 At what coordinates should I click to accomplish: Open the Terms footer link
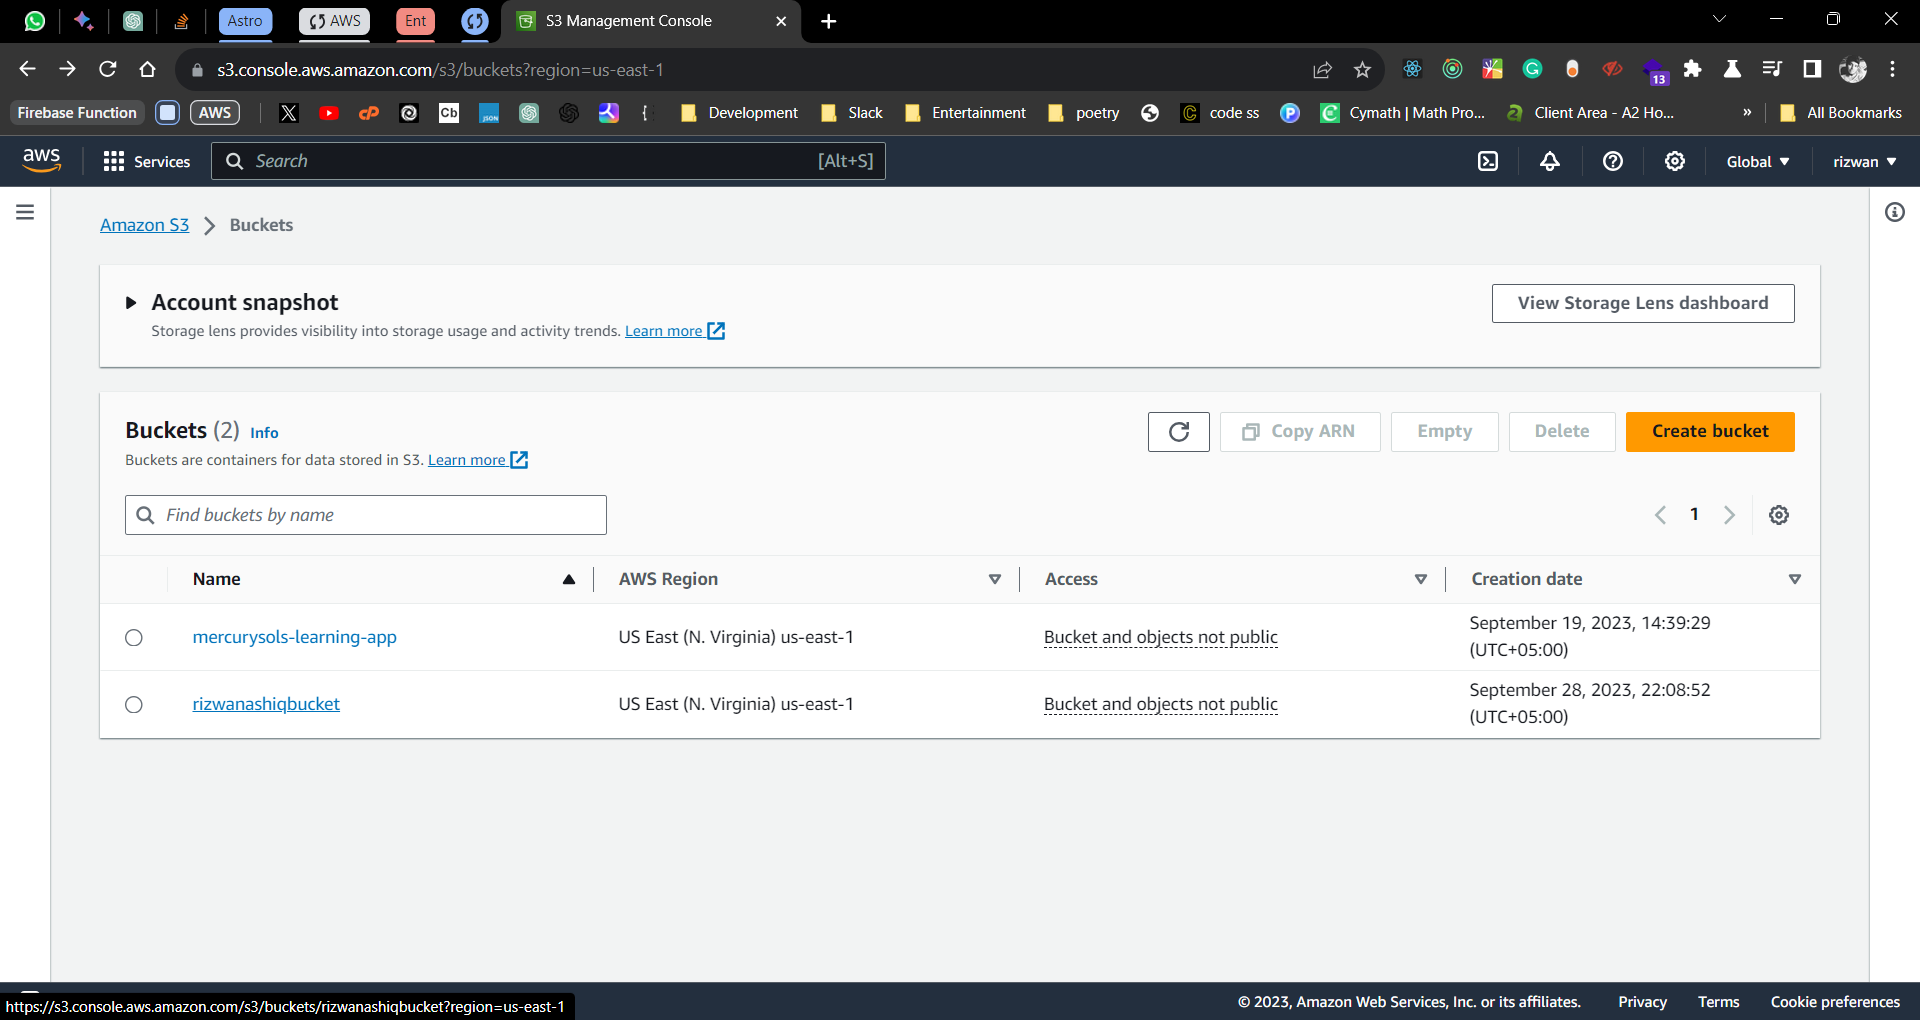point(1718,1002)
